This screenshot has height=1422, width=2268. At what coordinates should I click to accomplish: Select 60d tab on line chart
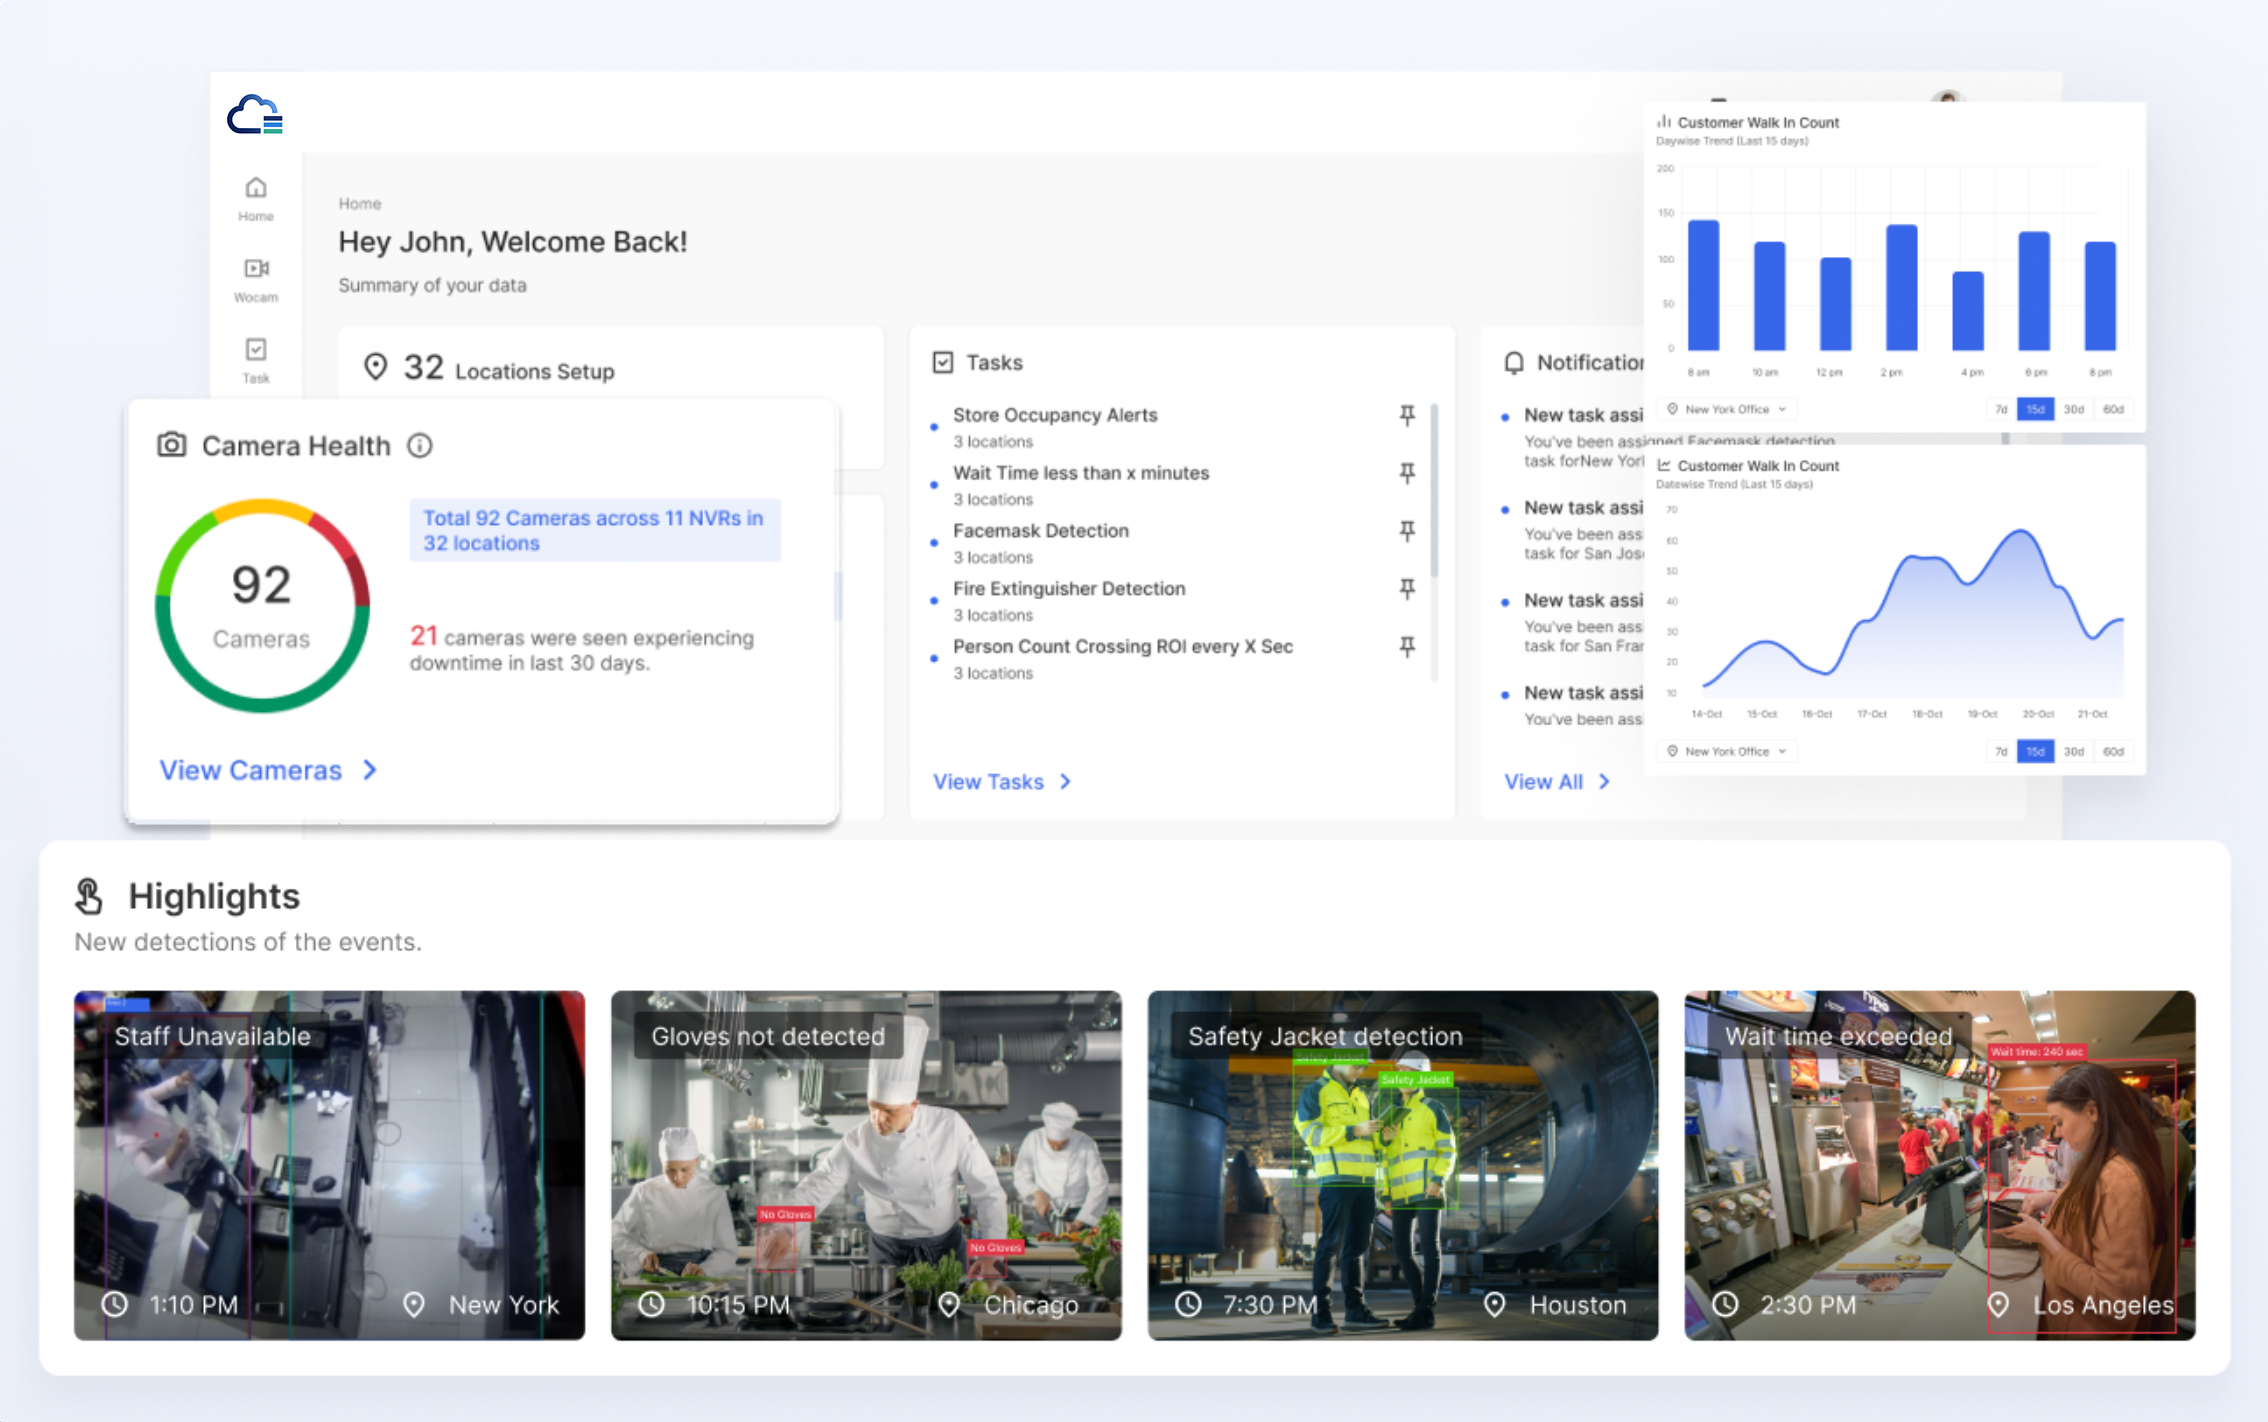[2112, 751]
